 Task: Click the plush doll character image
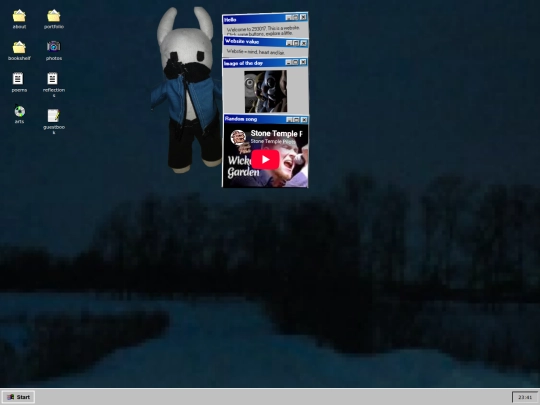pyautogui.click(x=186, y=90)
